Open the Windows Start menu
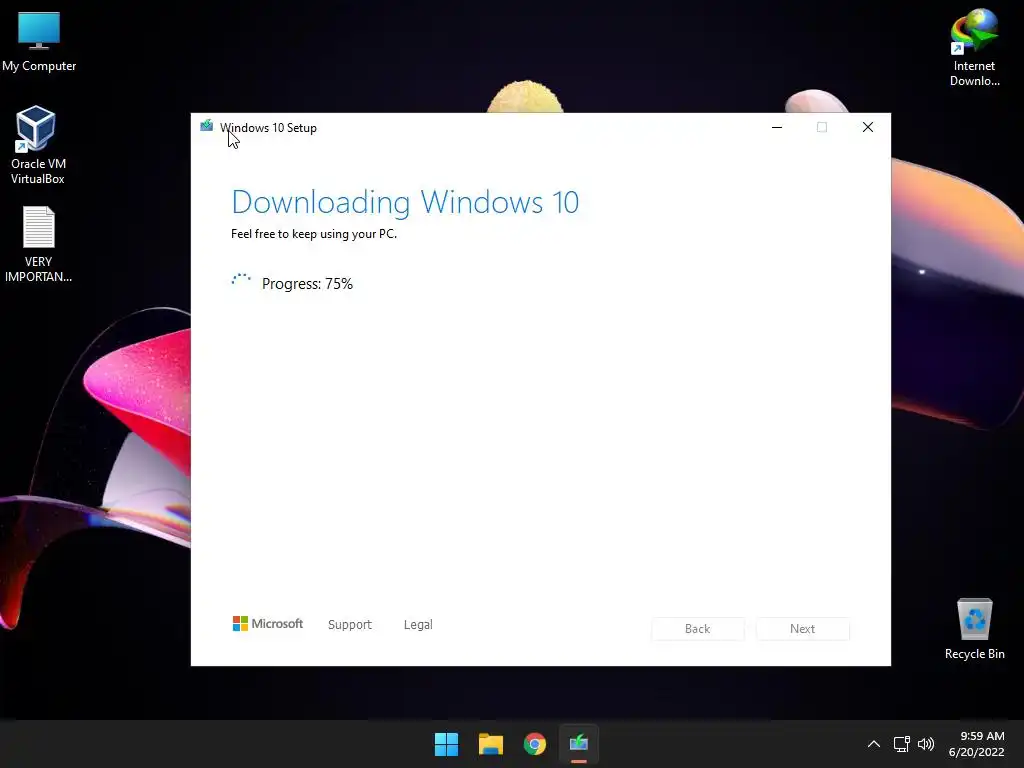The height and width of the screenshot is (768, 1024). (447, 744)
